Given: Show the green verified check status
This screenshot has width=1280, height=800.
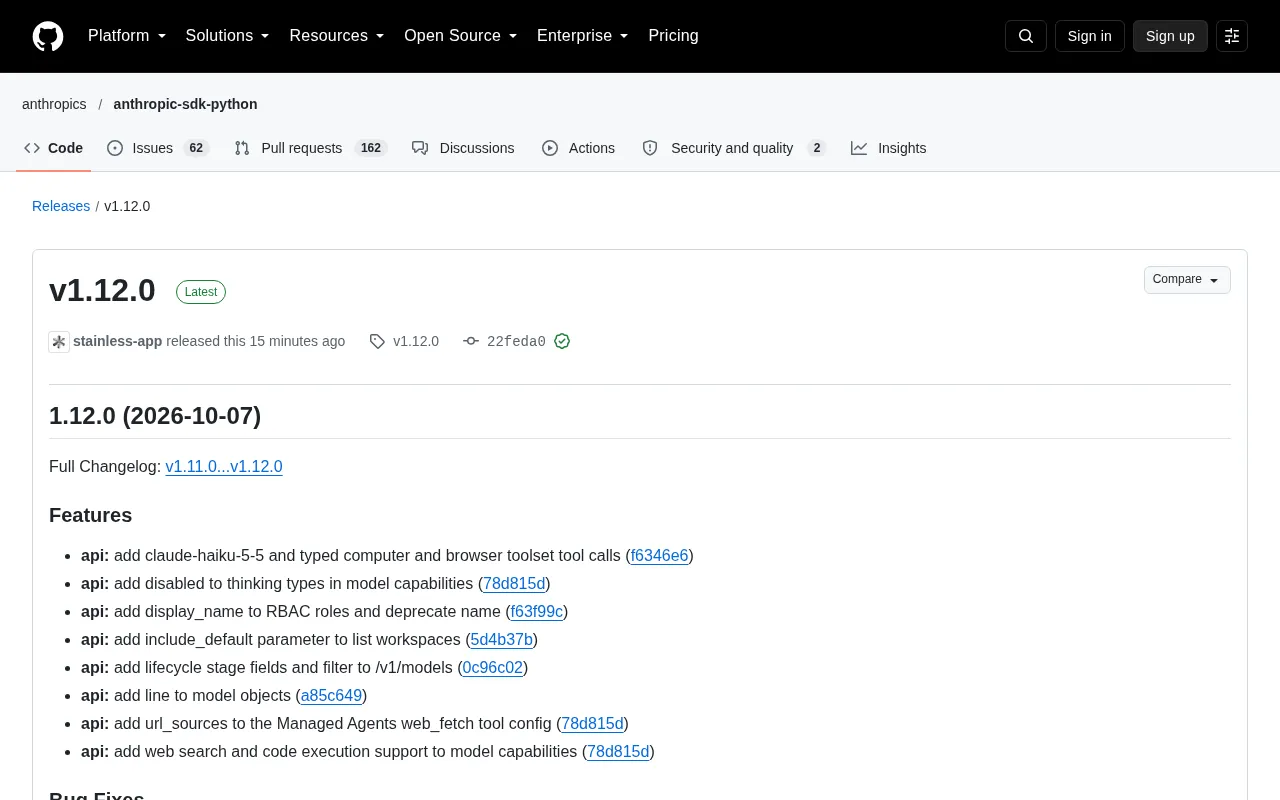Looking at the screenshot, I should [x=562, y=341].
